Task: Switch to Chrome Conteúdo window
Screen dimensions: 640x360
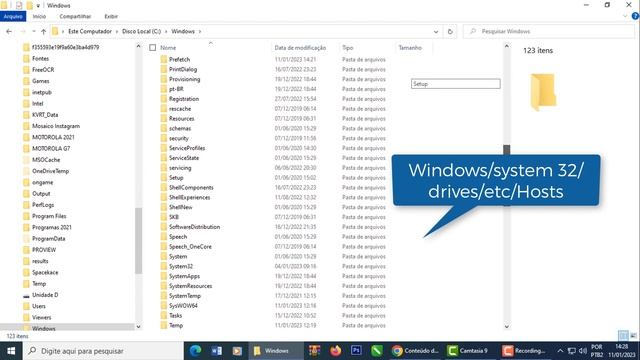Action: point(416,351)
